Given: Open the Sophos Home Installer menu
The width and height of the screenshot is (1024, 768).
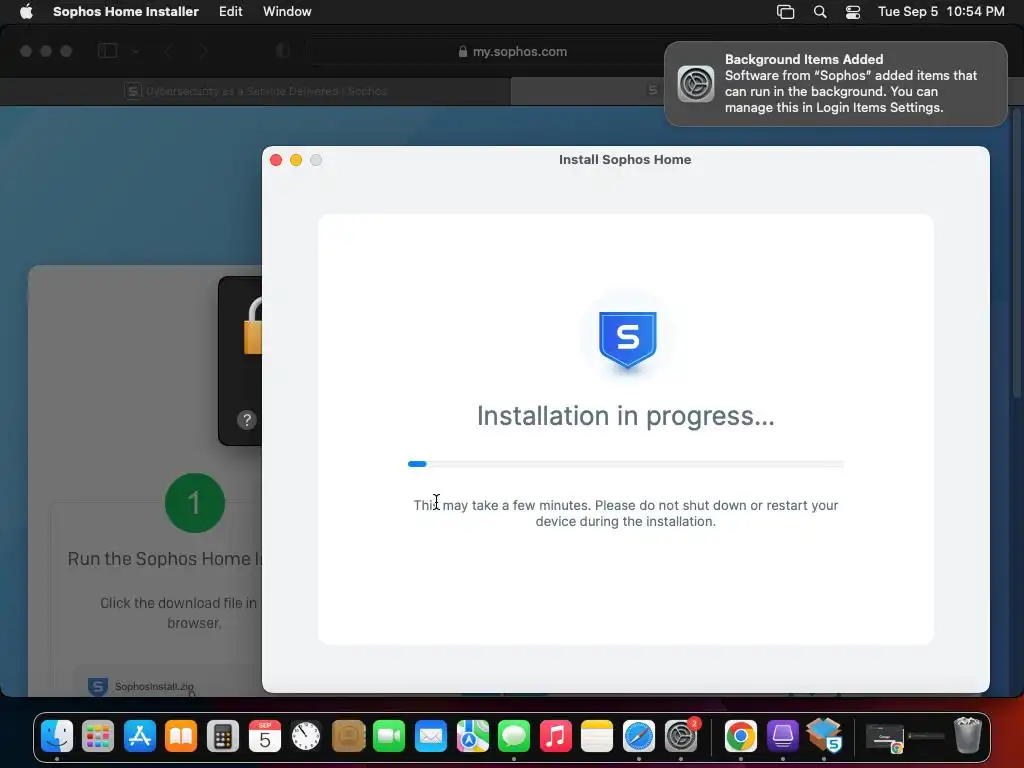Looking at the screenshot, I should tap(125, 11).
